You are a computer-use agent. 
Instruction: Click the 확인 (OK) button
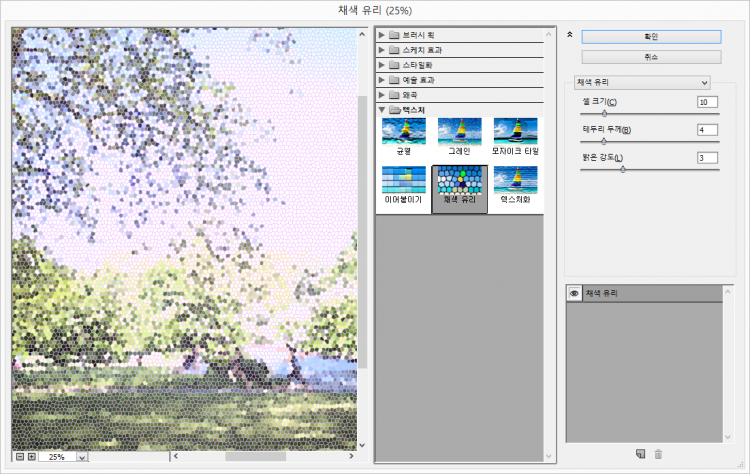pyautogui.click(x=651, y=36)
